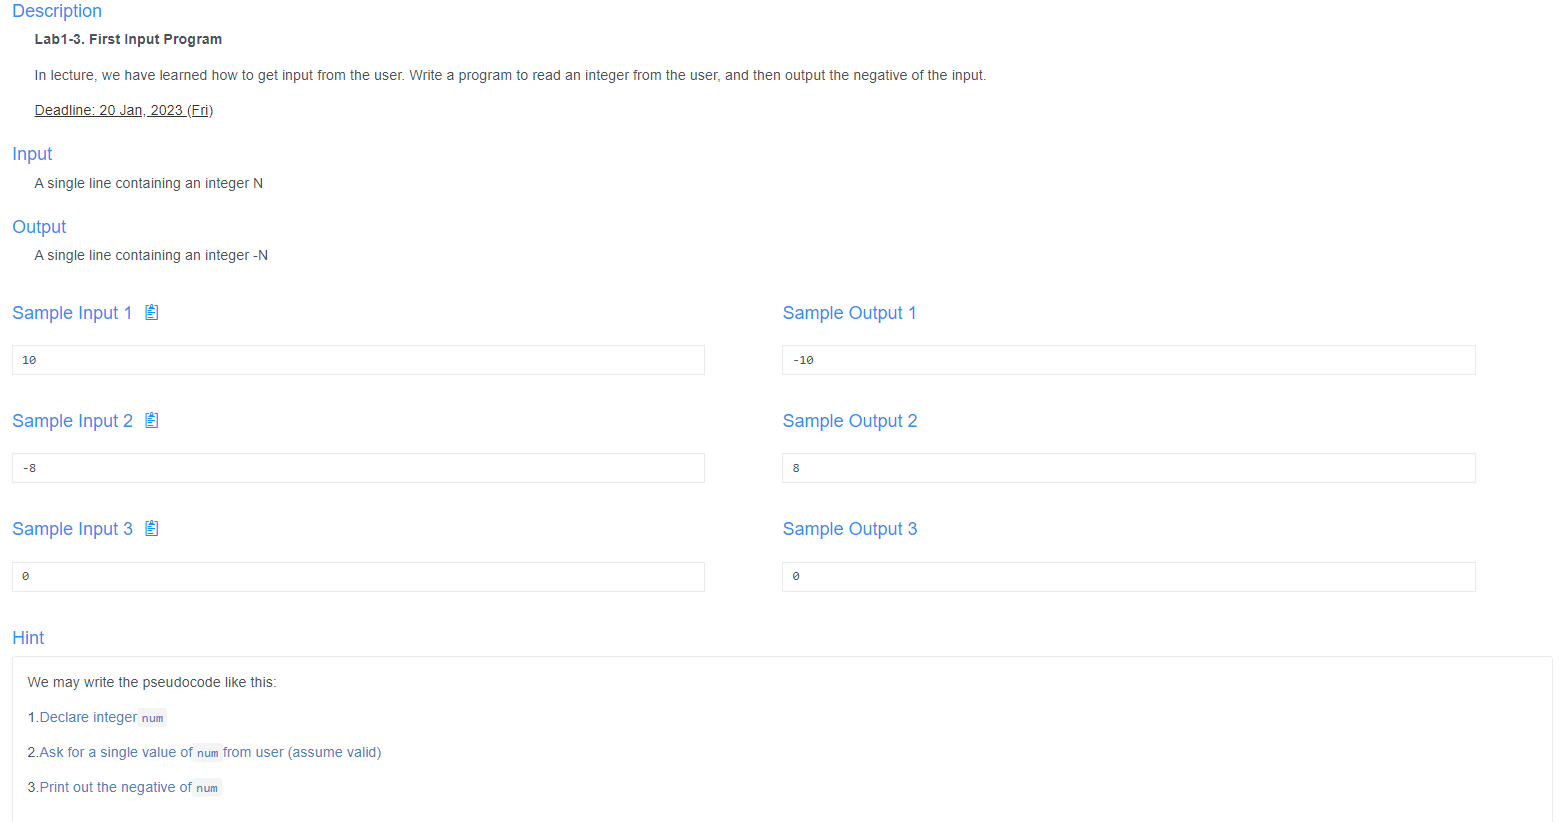The image size is (1559, 822).
Task: Click the Output section heading
Action: [39, 227]
